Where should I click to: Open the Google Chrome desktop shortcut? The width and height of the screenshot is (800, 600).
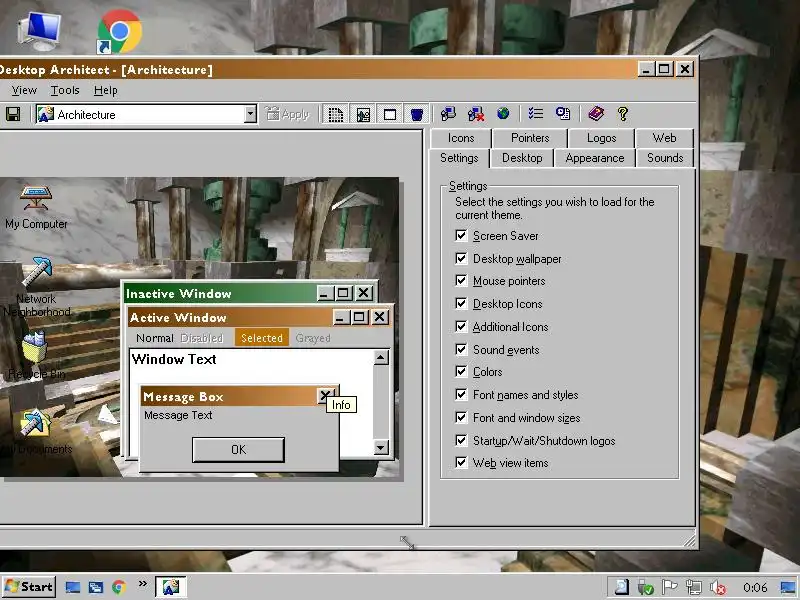[119, 32]
